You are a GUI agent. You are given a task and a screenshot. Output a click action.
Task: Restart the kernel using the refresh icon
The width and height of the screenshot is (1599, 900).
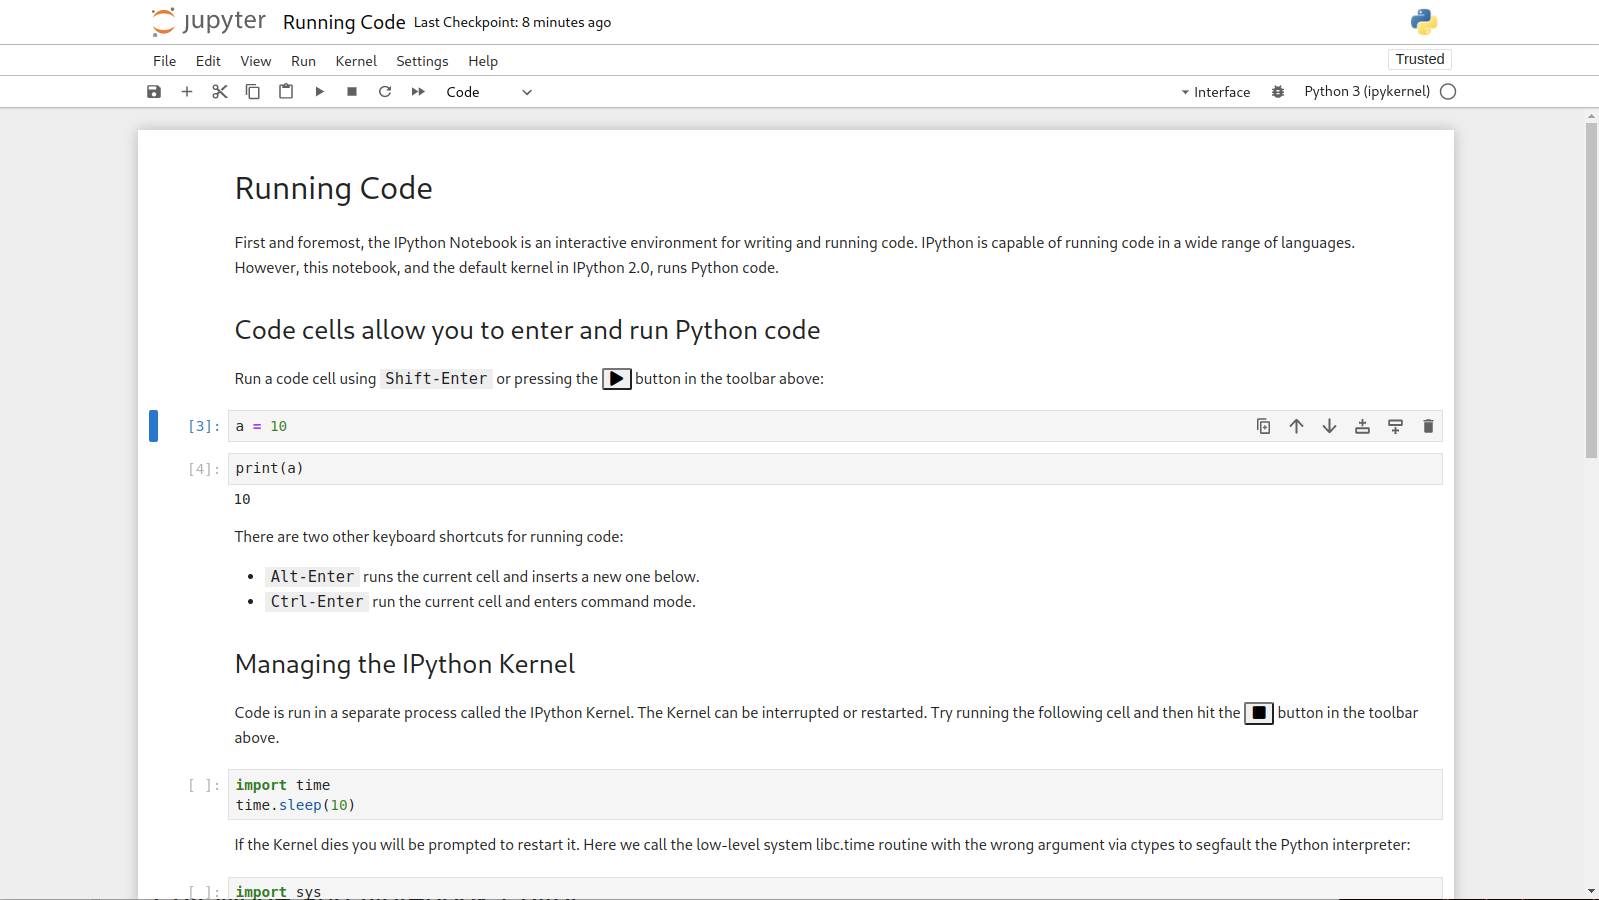[x=385, y=92]
